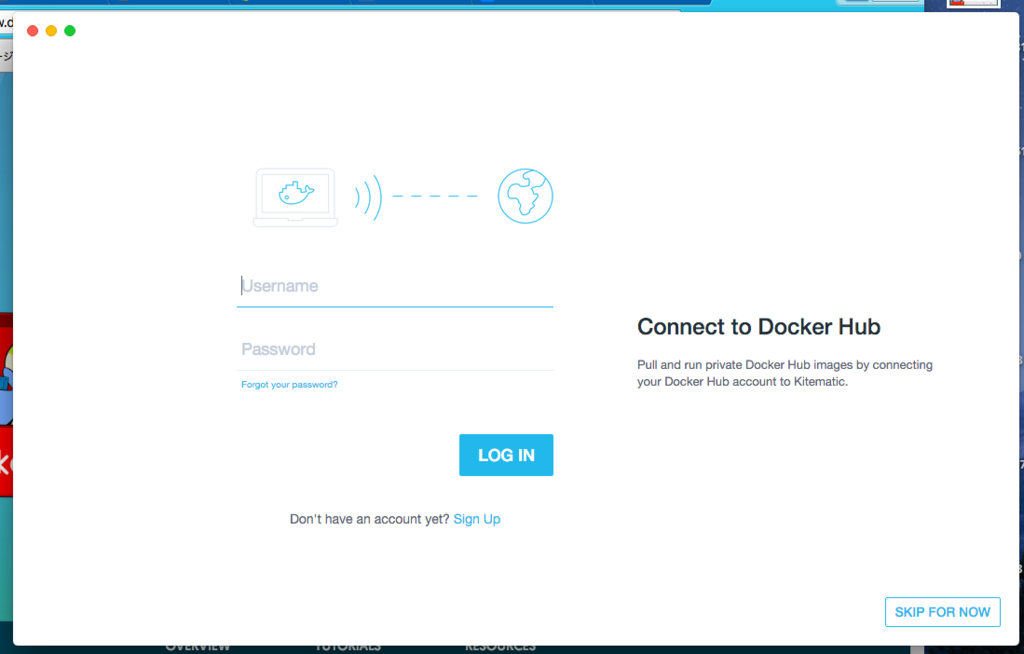Maximize window using green button
The width and height of the screenshot is (1024, 654).
coord(70,31)
